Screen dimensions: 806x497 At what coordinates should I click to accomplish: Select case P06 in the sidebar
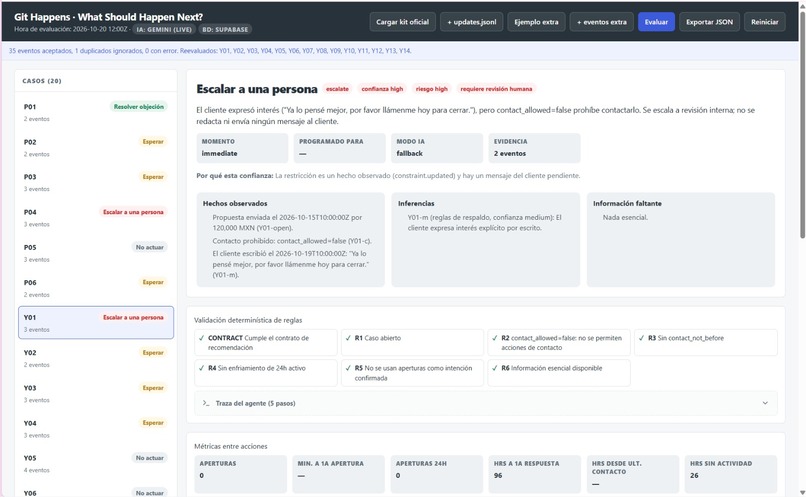pos(96,288)
